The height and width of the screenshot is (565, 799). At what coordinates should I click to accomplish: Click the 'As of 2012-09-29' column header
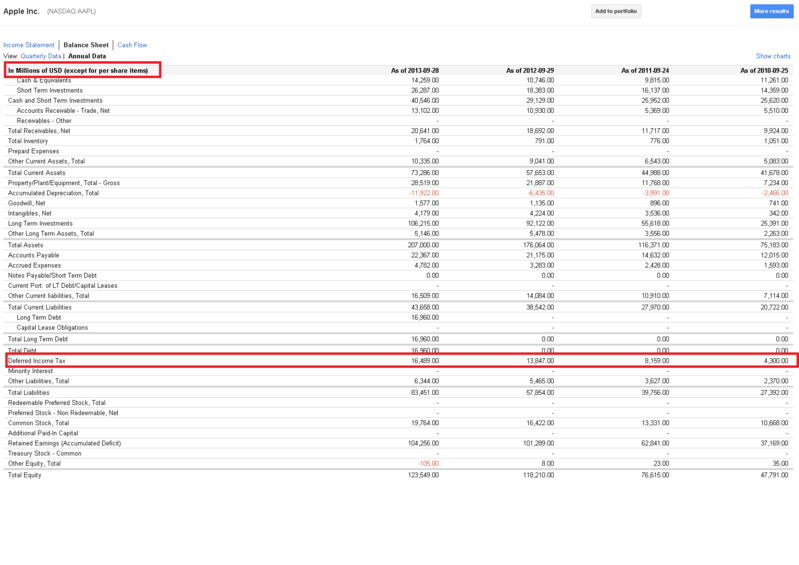[x=530, y=70]
